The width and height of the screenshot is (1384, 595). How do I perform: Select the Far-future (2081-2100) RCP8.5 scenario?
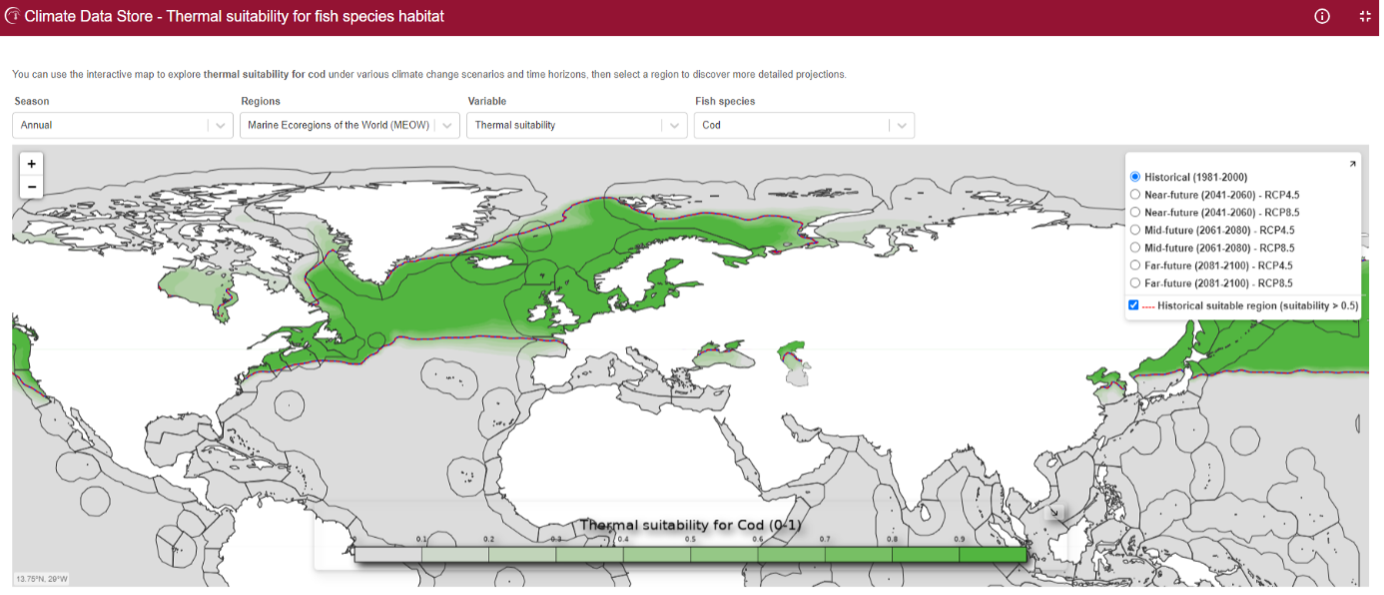[x=1134, y=282]
